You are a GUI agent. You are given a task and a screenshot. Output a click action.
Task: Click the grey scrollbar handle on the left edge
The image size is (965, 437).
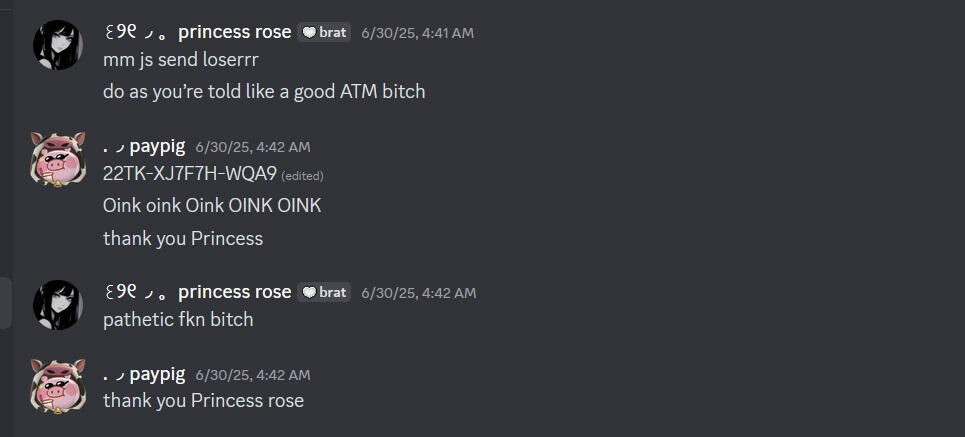point(6,303)
